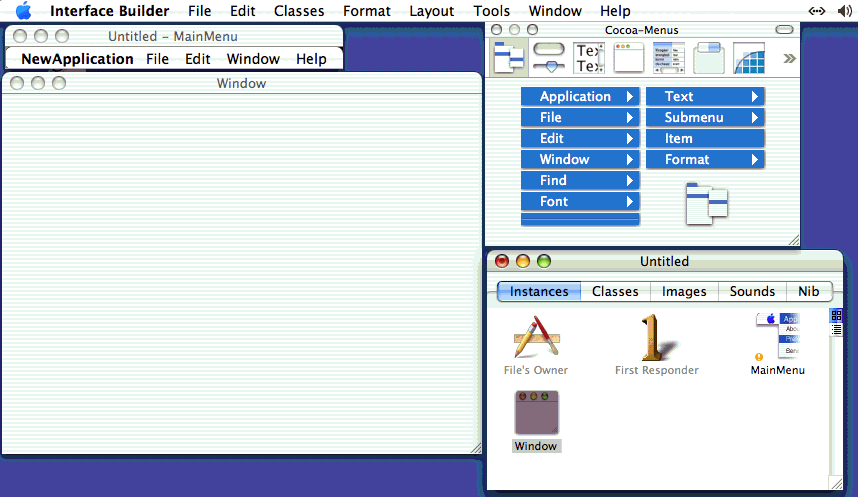Expand the Application menu item arrow in palette
The height and width of the screenshot is (497, 858).
630,97
